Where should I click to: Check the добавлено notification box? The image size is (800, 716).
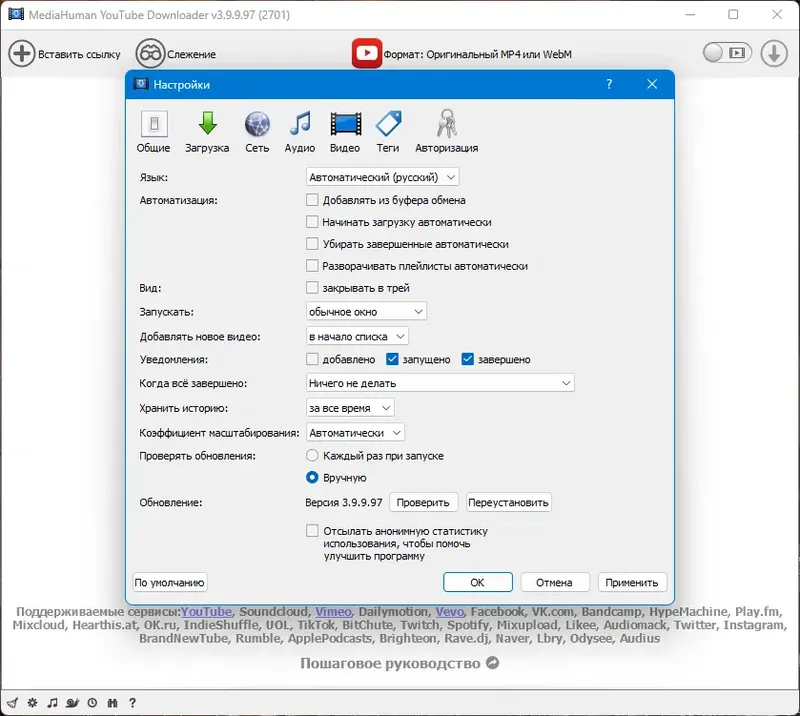click(312, 359)
